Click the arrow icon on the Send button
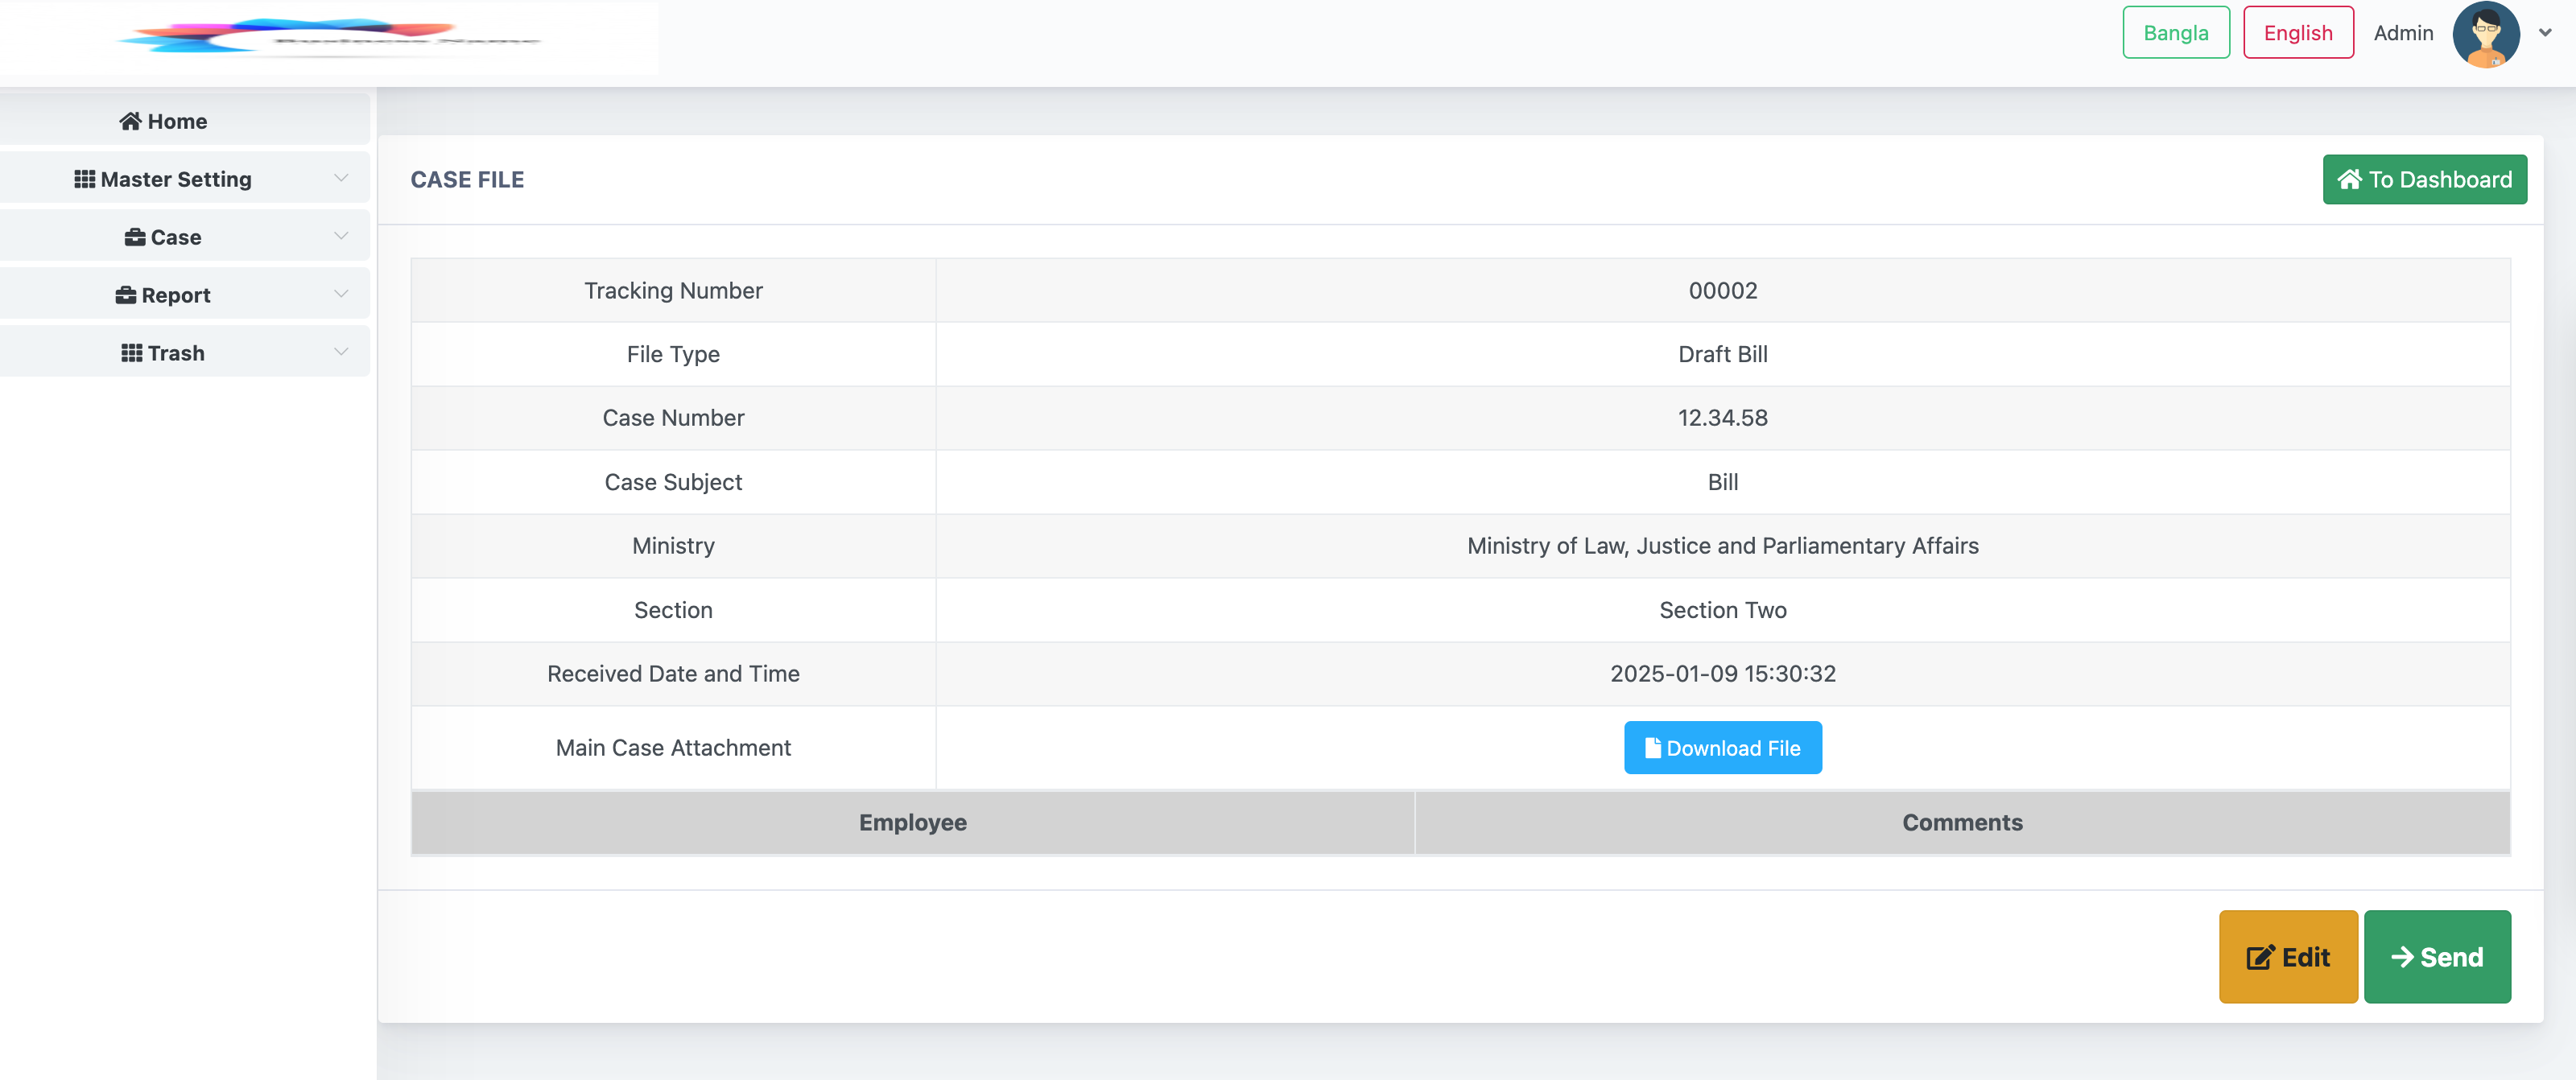Viewport: 2576px width, 1080px height. coord(2402,957)
